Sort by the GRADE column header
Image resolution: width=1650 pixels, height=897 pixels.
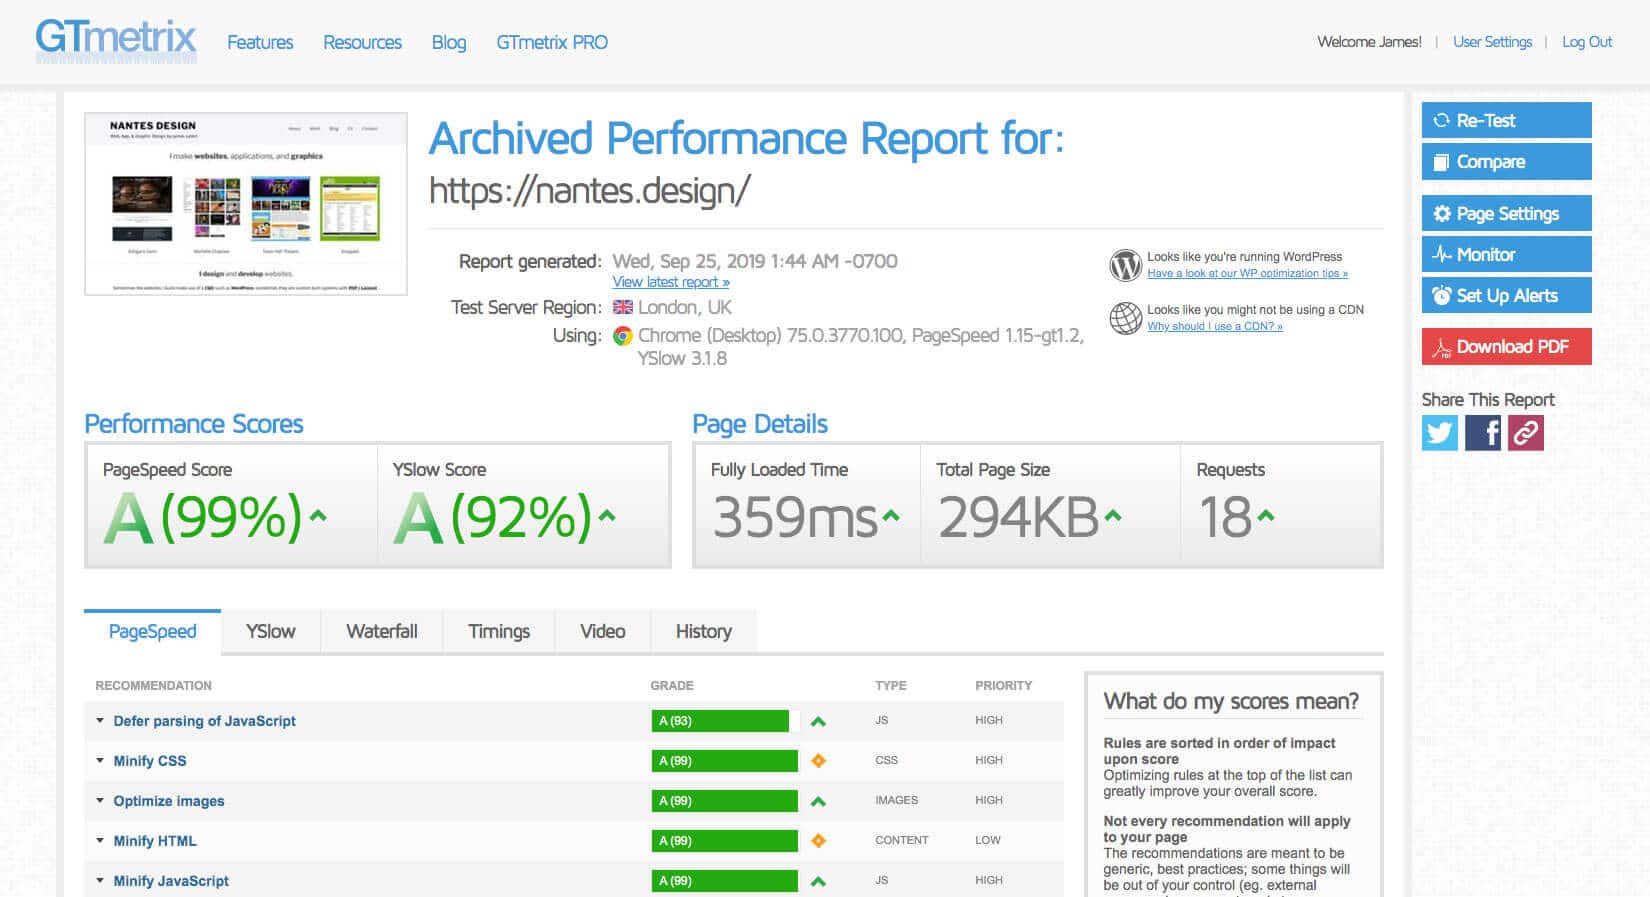672,686
